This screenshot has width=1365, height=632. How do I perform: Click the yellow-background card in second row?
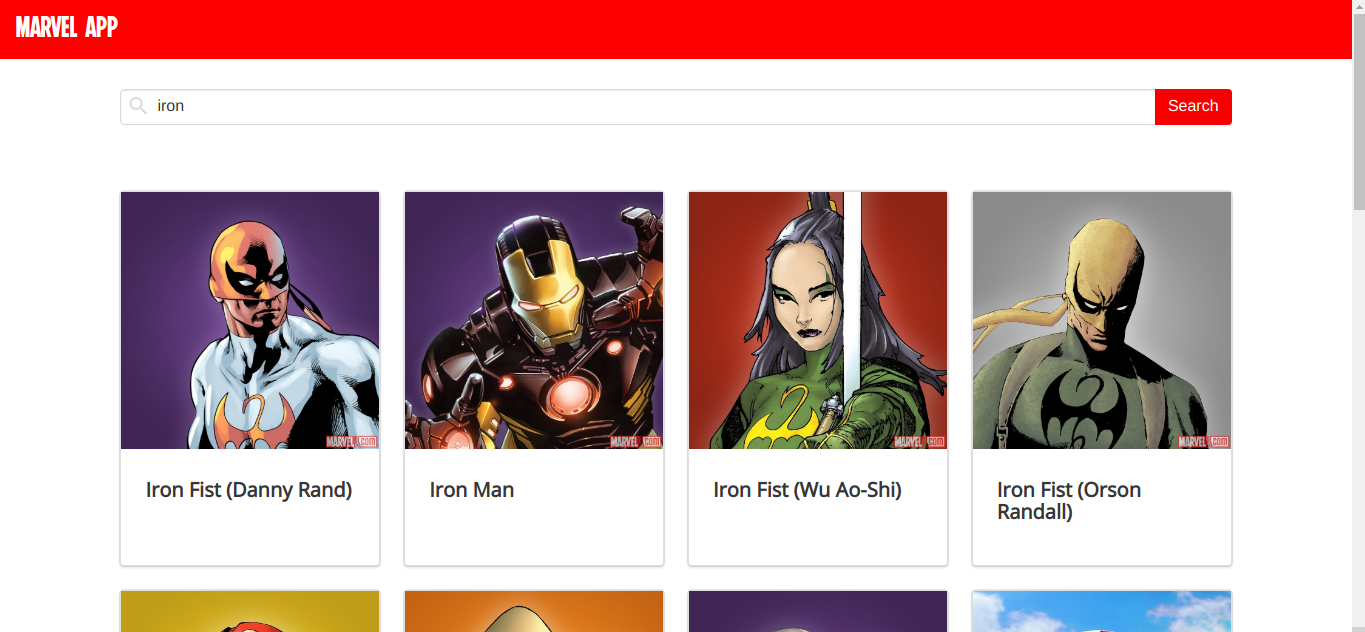250,611
